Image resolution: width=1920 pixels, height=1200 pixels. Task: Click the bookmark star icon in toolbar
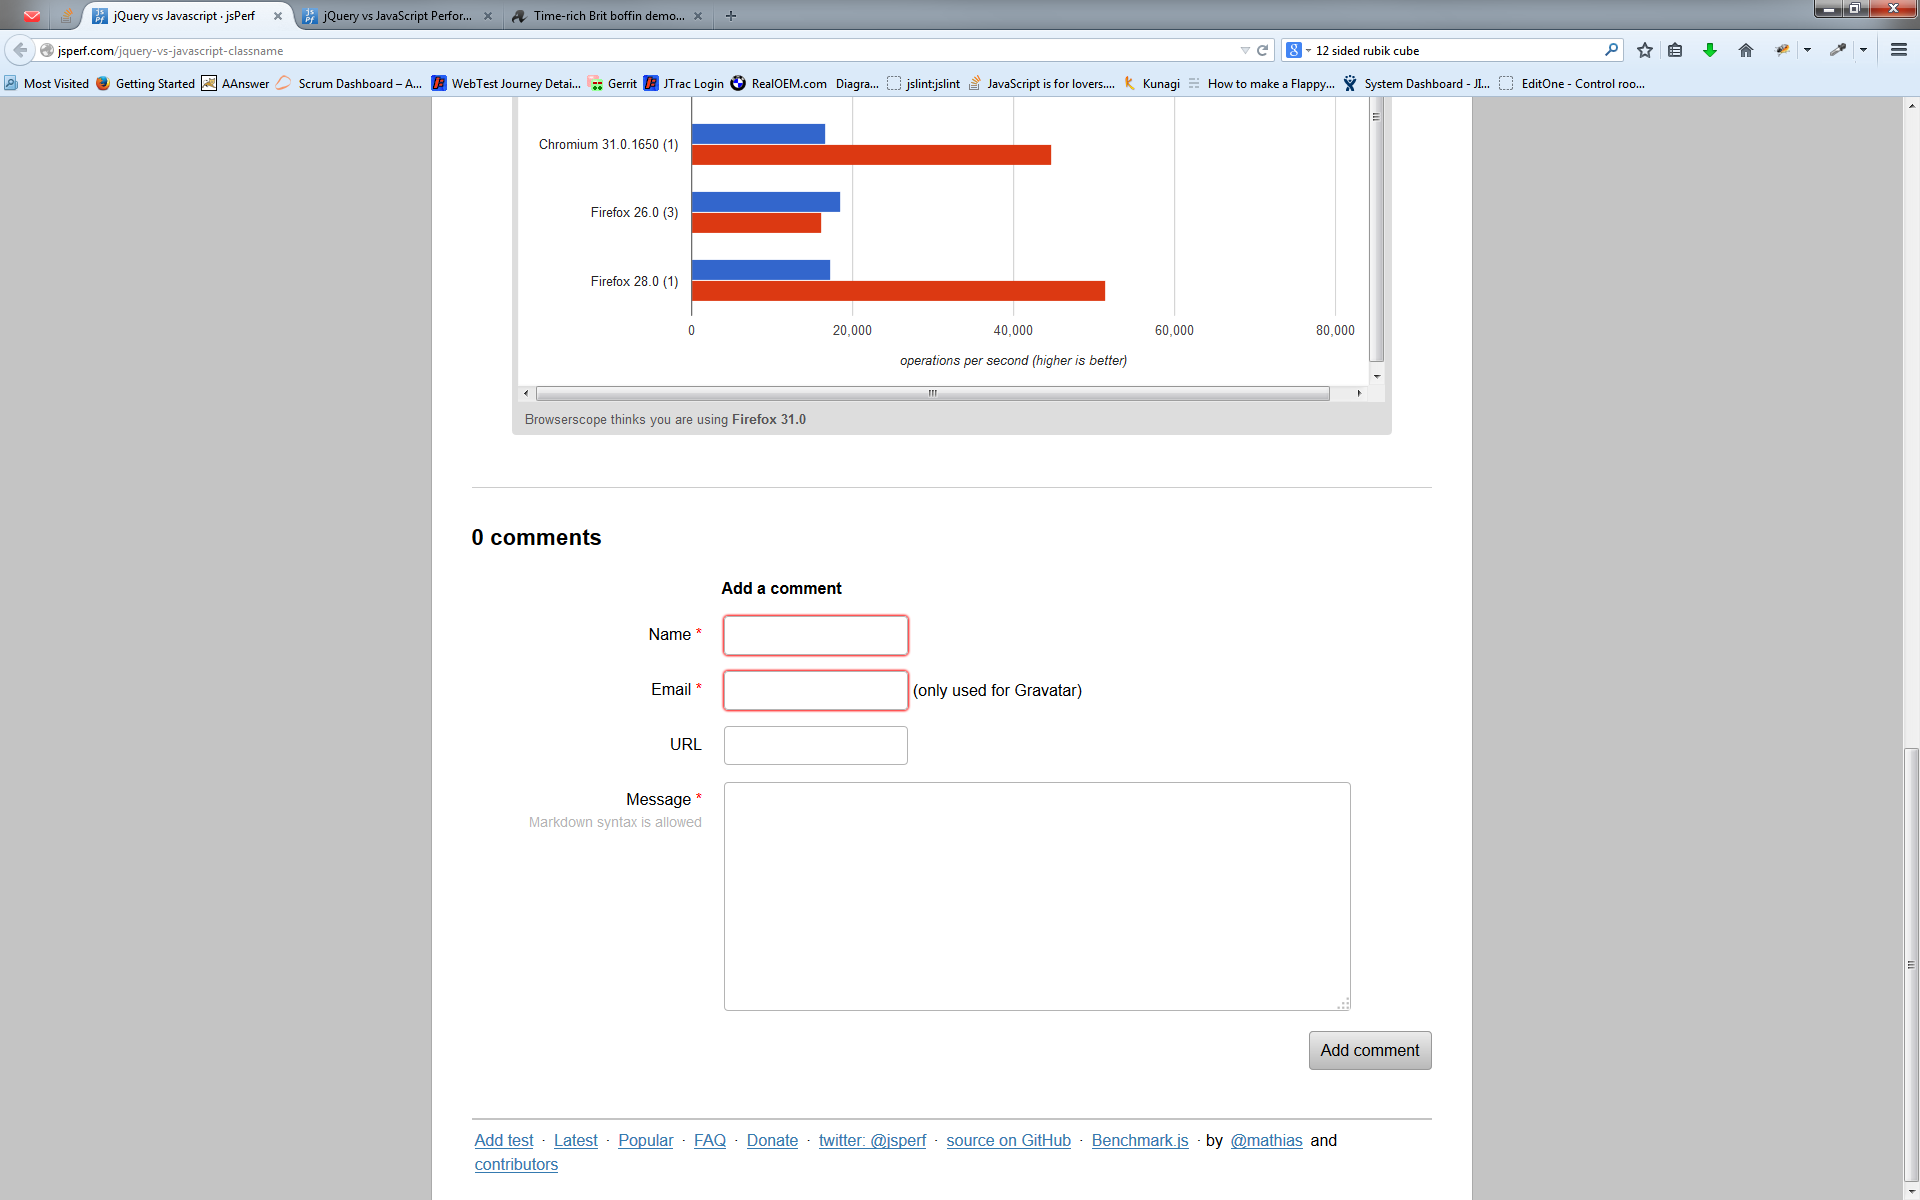coord(1644,51)
